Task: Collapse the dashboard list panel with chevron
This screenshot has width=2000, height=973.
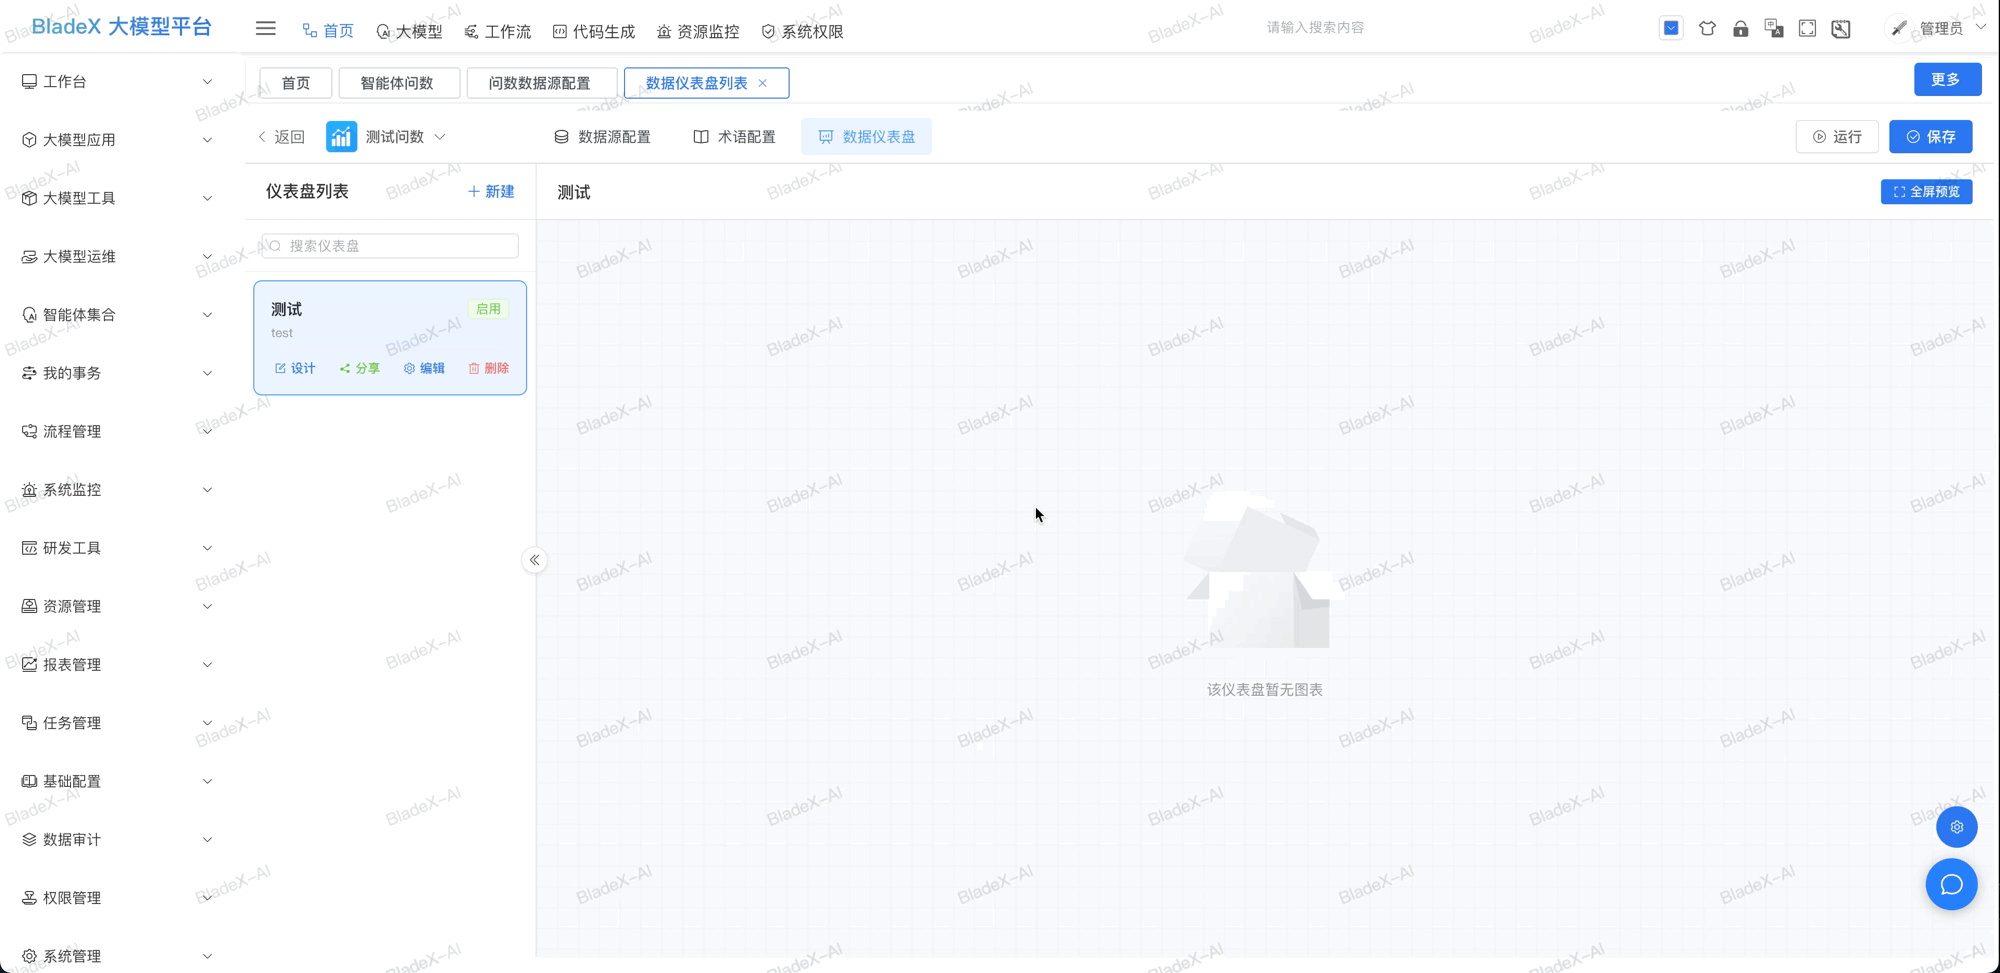Action: [534, 560]
